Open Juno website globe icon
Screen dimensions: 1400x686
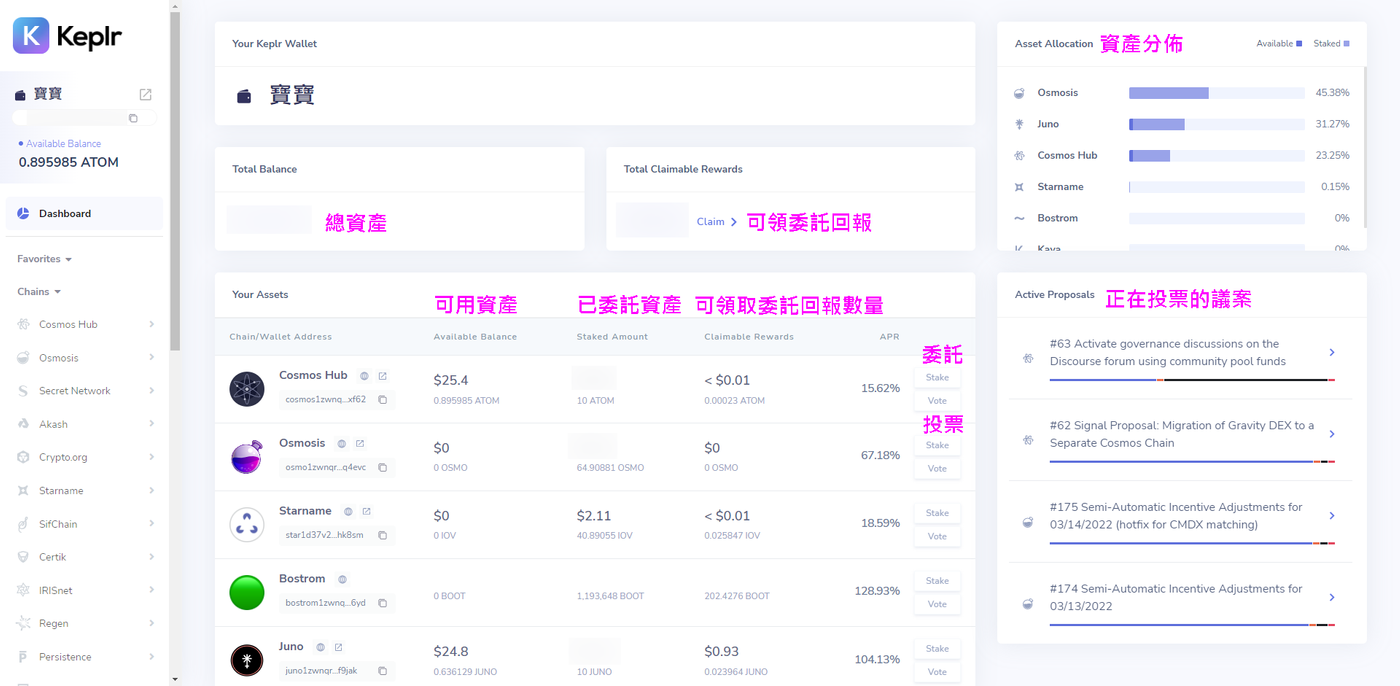pyautogui.click(x=320, y=647)
